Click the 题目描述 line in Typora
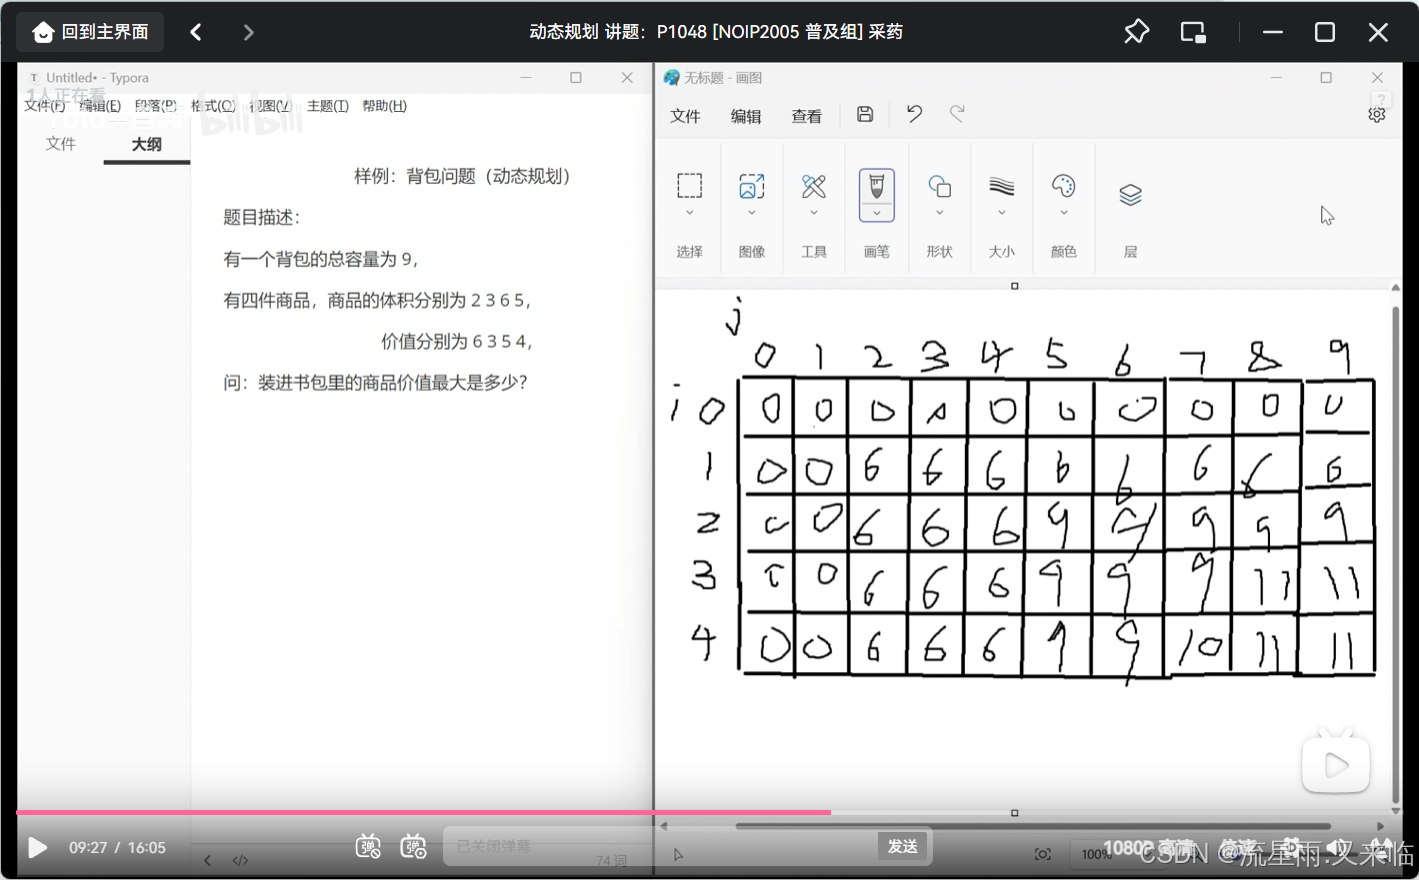This screenshot has height=880, width=1419. [262, 217]
